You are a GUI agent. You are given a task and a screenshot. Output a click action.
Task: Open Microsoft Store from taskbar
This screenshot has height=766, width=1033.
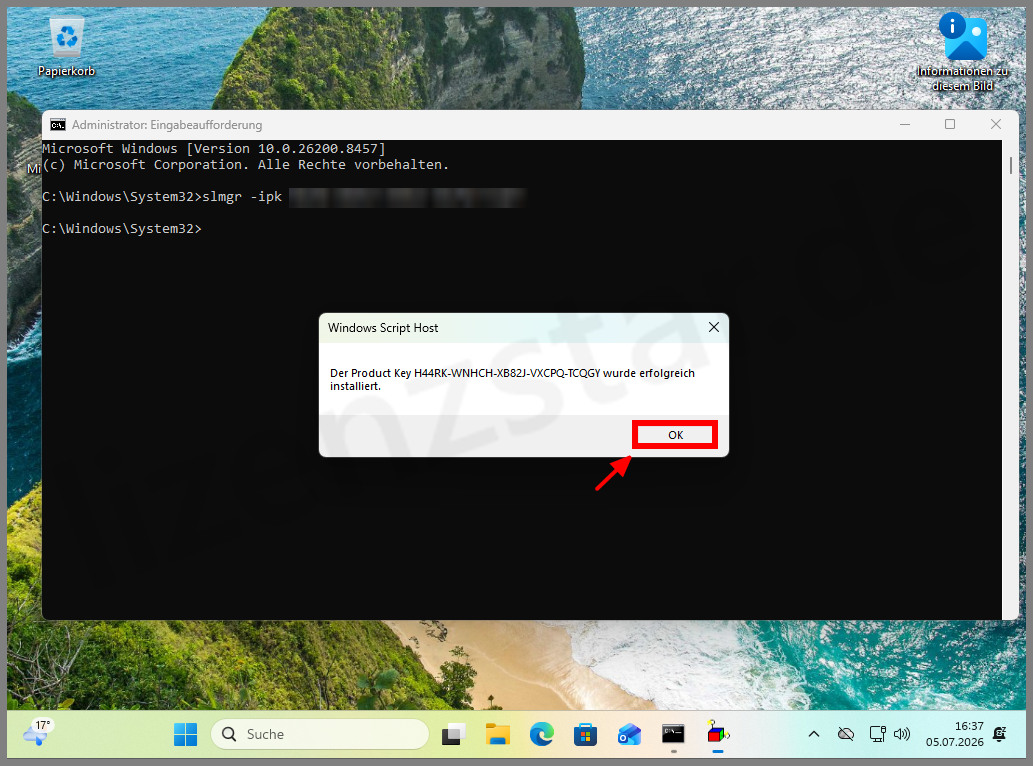tap(585, 734)
